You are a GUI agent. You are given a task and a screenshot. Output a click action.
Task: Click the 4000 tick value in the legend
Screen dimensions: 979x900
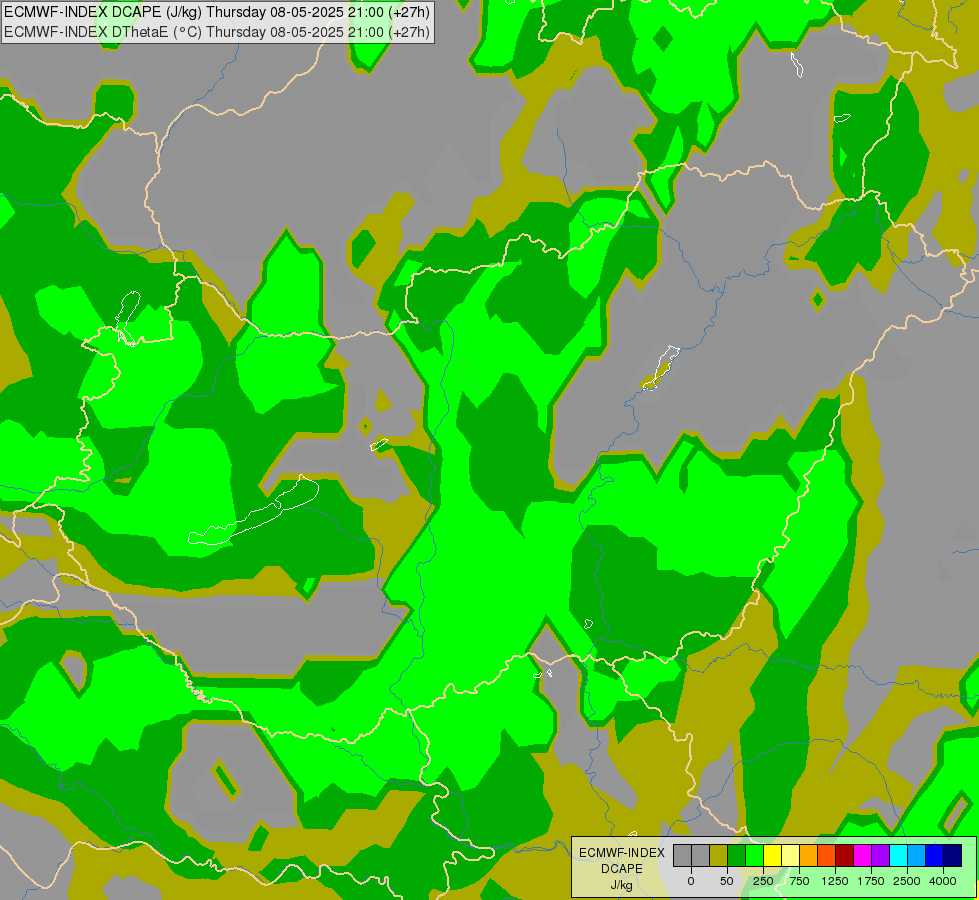[943, 881]
